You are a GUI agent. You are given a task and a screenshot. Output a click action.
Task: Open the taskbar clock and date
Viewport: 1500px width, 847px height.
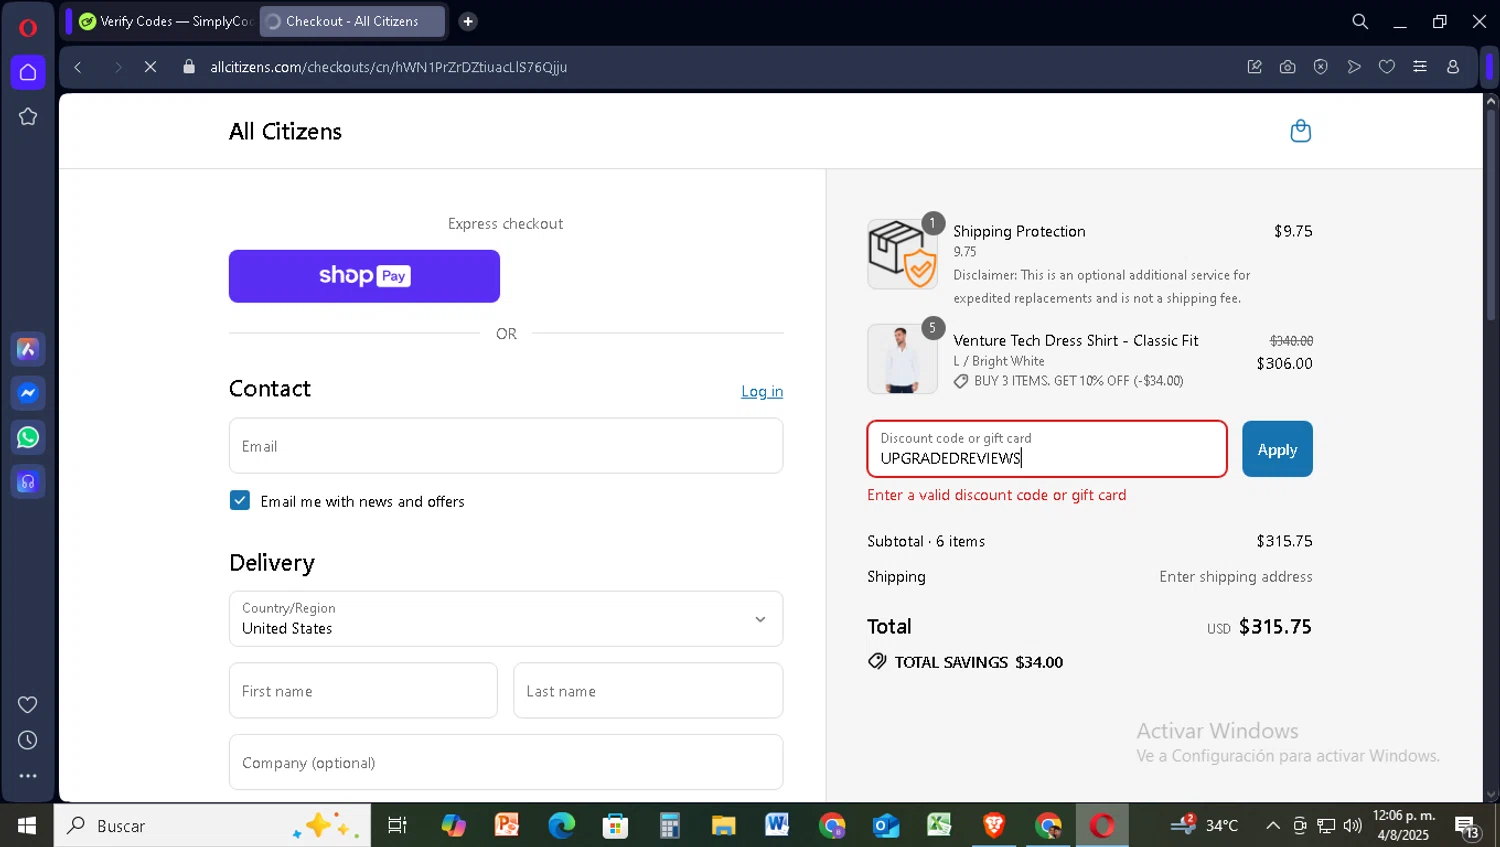(1403, 826)
